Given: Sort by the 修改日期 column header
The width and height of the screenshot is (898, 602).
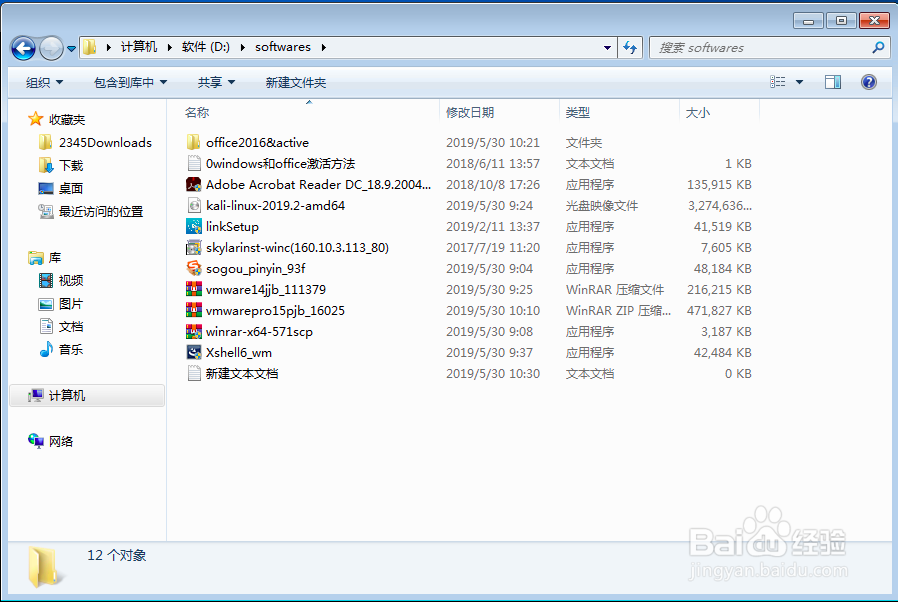Looking at the screenshot, I should pos(470,113).
